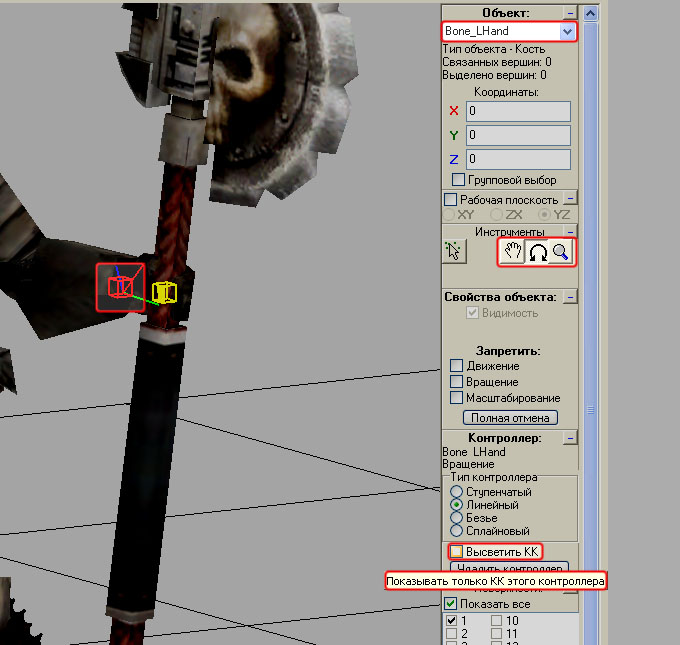Click the 'Выделено вершин: 0' text
The height and width of the screenshot is (645, 680).
coord(494,75)
